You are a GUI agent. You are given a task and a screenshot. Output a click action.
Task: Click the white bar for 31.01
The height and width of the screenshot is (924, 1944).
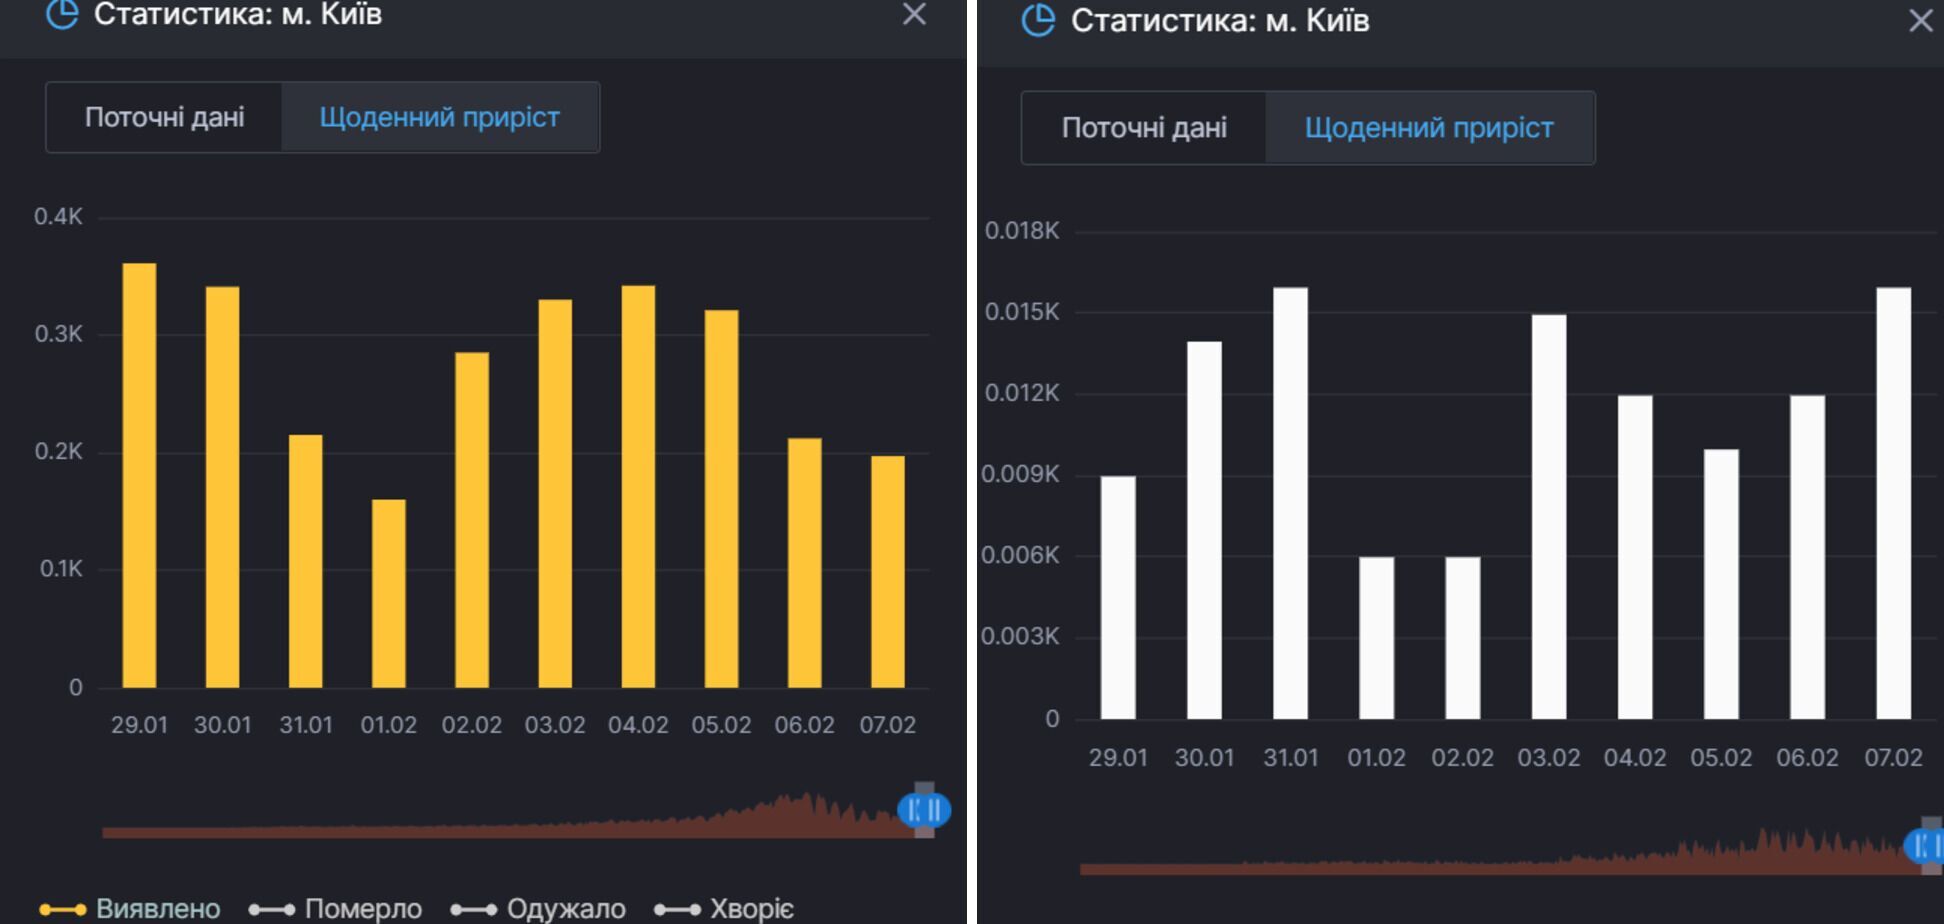(x=1290, y=503)
